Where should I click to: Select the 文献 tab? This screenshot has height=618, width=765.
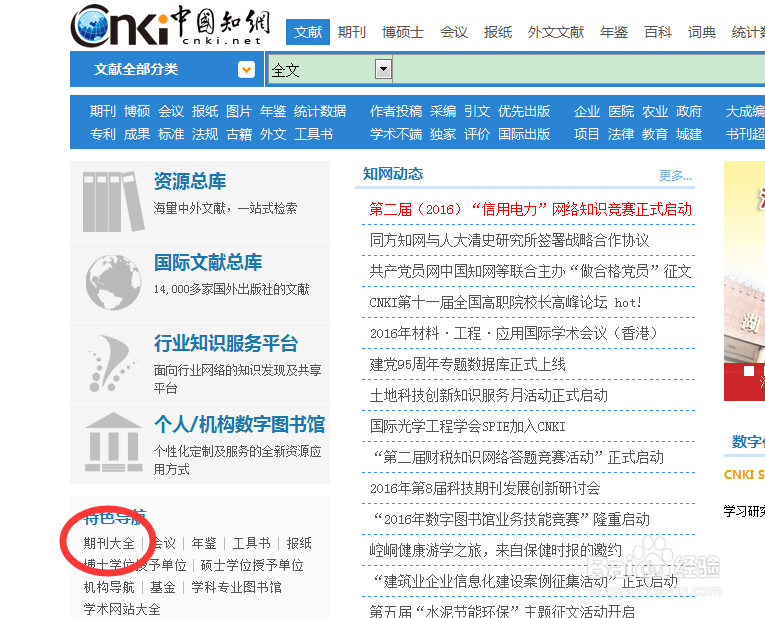coord(308,32)
